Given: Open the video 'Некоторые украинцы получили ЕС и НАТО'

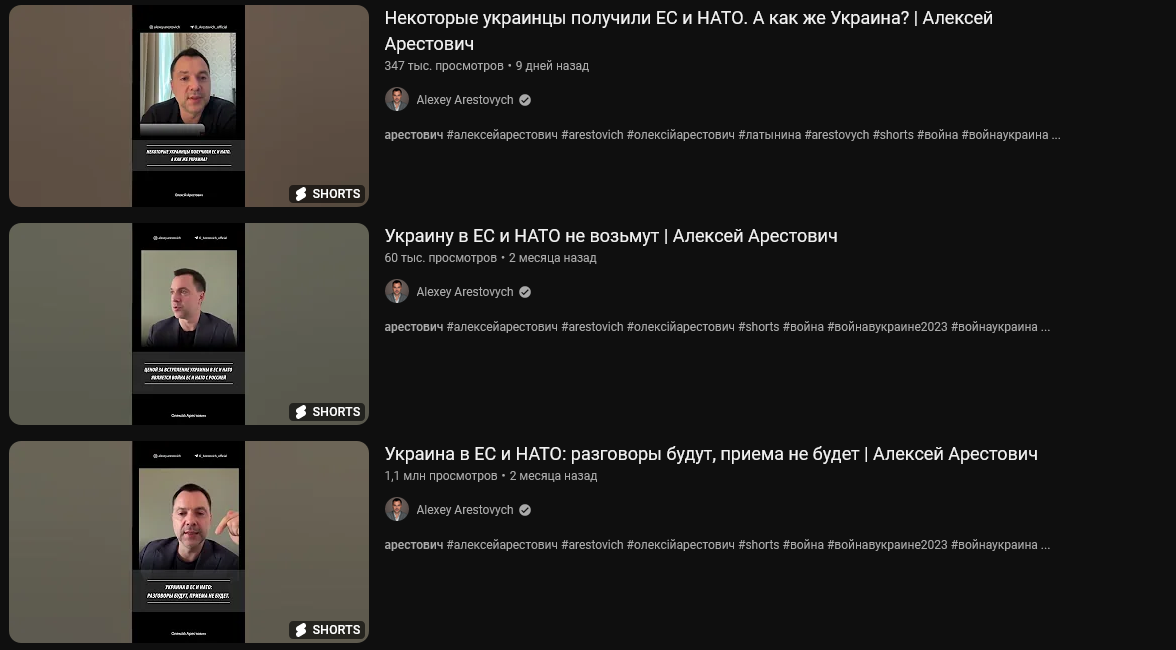Looking at the screenshot, I should click(688, 31).
